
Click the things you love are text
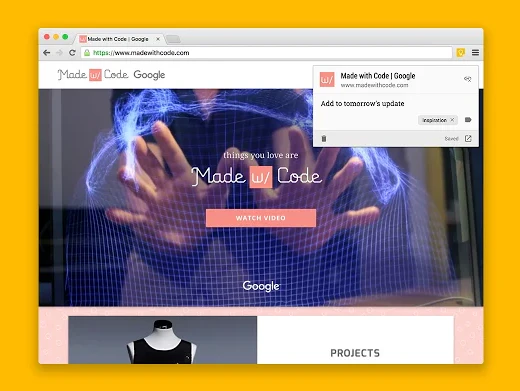pyautogui.click(x=261, y=155)
